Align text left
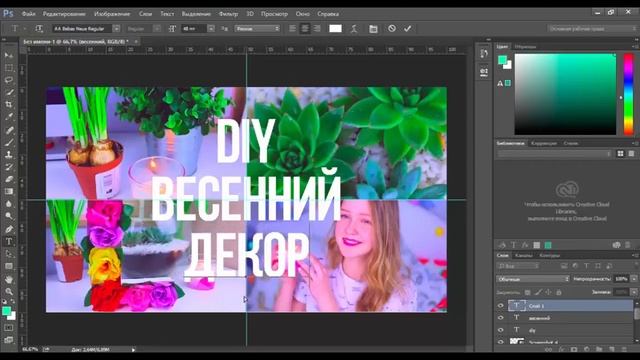 [x=292, y=29]
